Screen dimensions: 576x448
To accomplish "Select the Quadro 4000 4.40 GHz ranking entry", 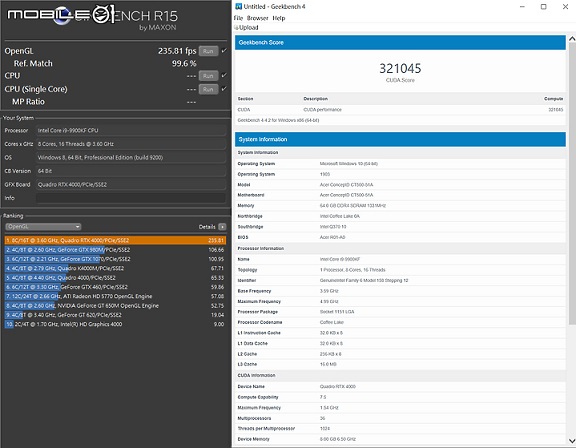I will point(115,278).
